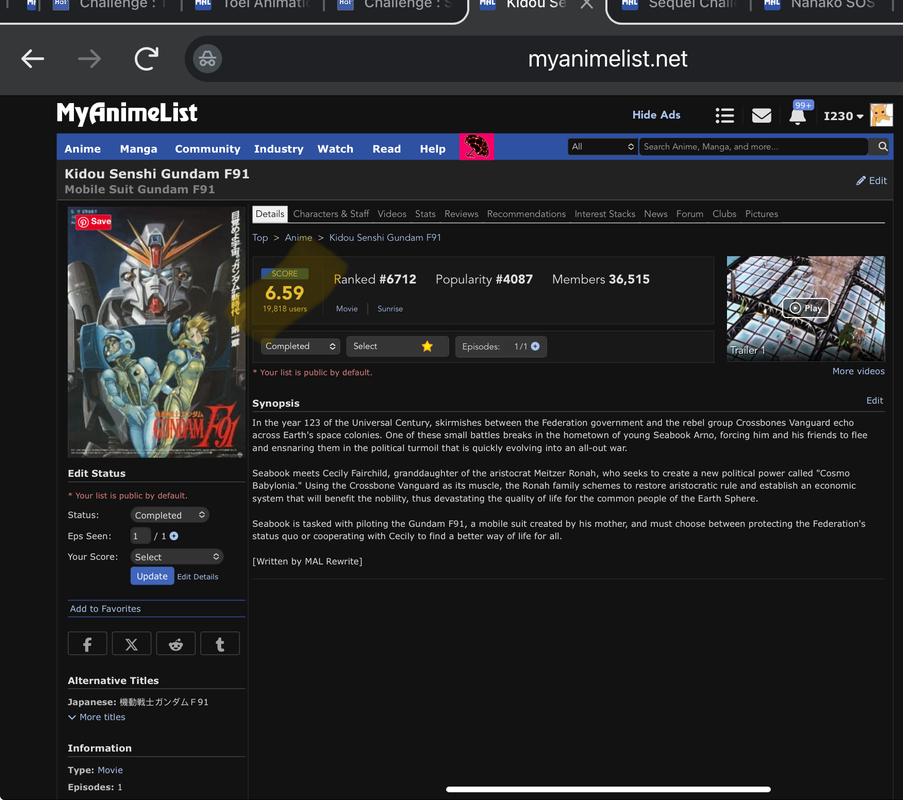The image size is (903, 800).
Task: Open Your Score Select dropdown
Action: pos(177,557)
